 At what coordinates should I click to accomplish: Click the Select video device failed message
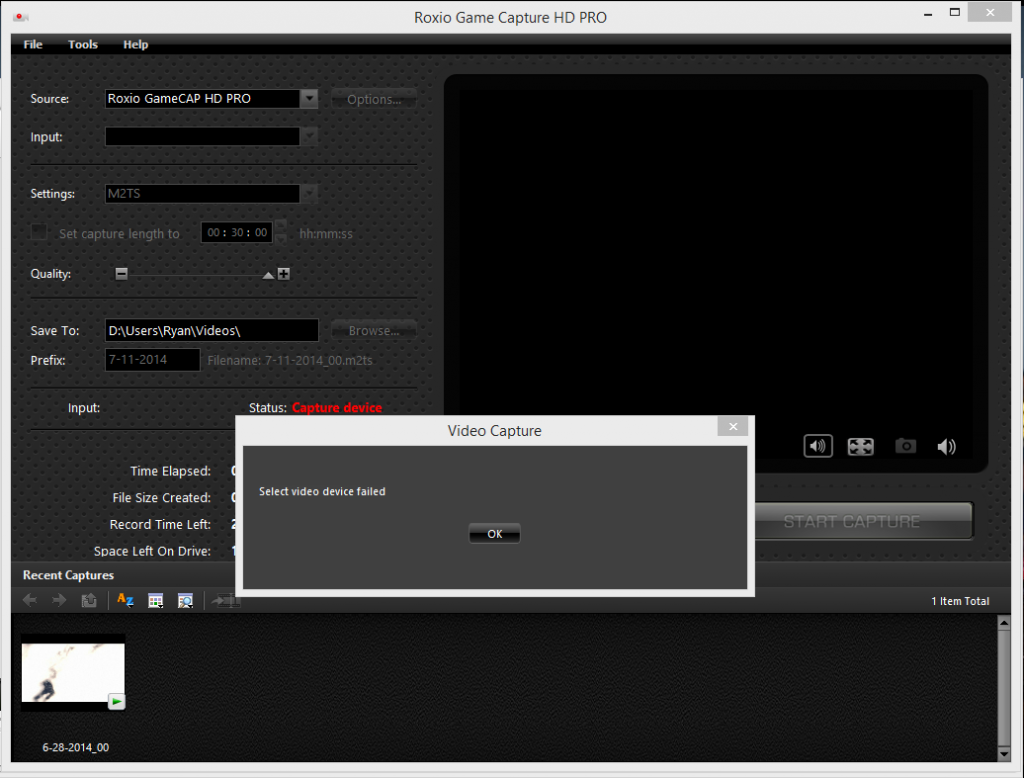322,491
